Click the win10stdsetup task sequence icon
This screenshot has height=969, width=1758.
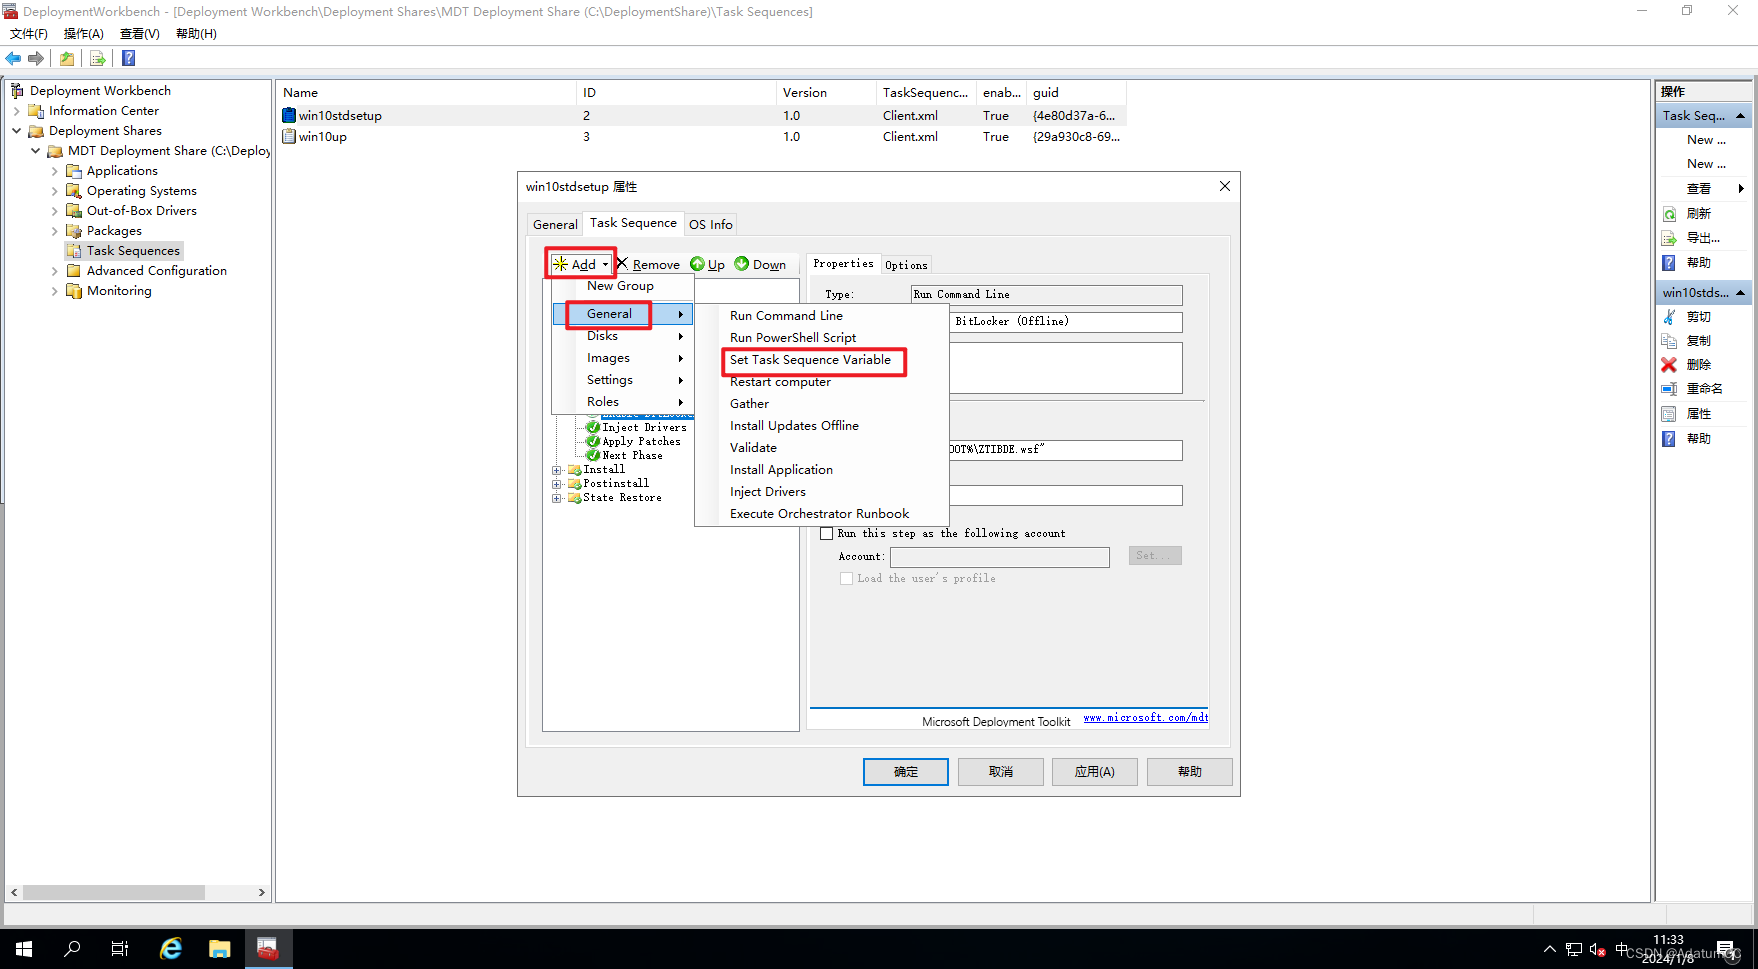coord(289,115)
